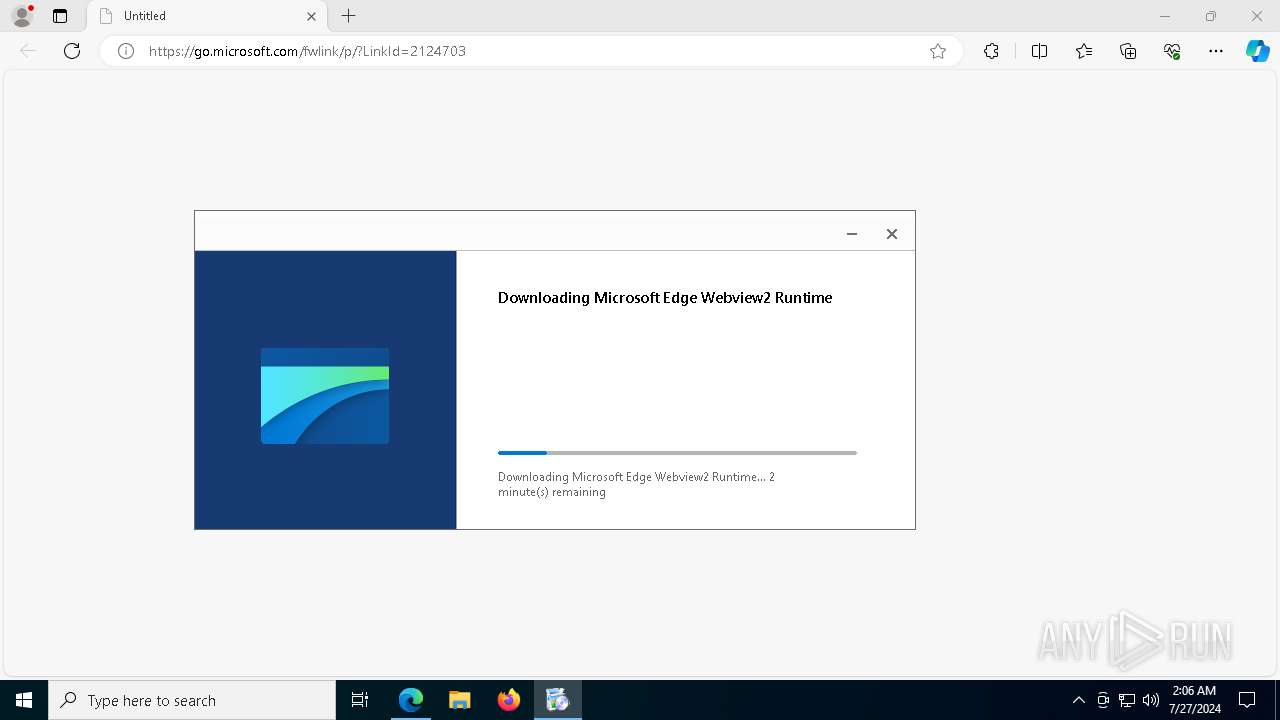Screen dimensions: 1280x720
Task: Select the Untitled browser tab
Action: [x=208, y=16]
